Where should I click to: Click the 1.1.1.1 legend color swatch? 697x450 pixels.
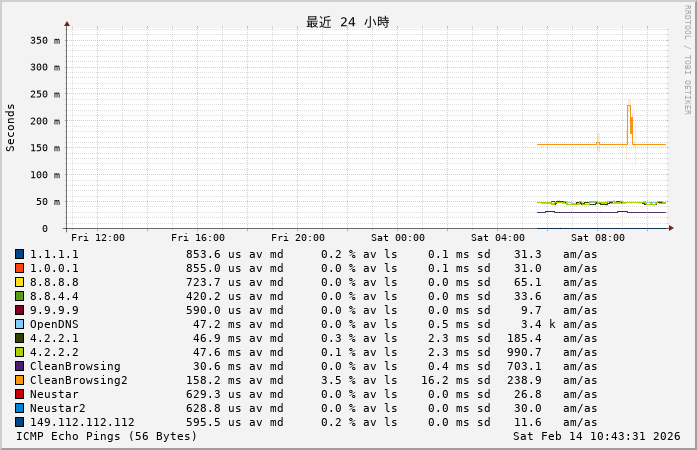pos(20,254)
